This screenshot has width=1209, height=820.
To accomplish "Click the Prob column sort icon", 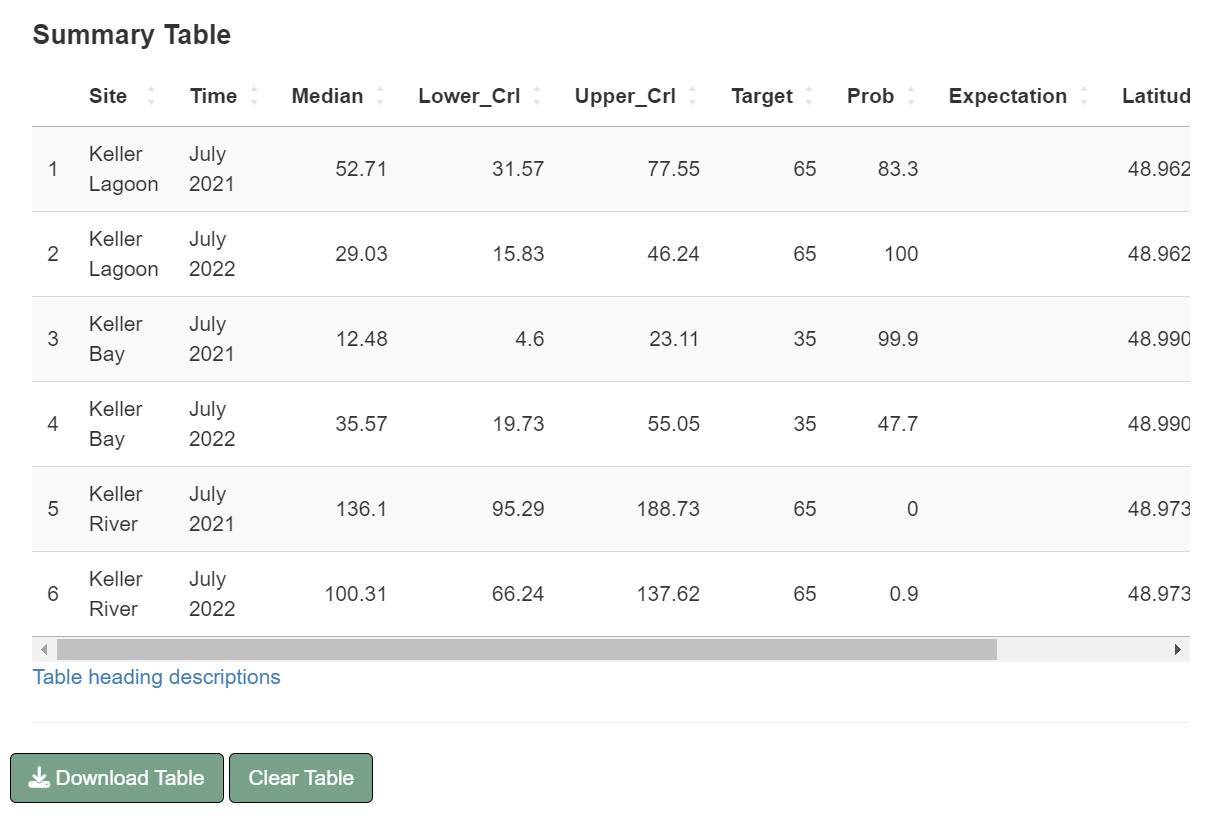I will [x=911, y=96].
